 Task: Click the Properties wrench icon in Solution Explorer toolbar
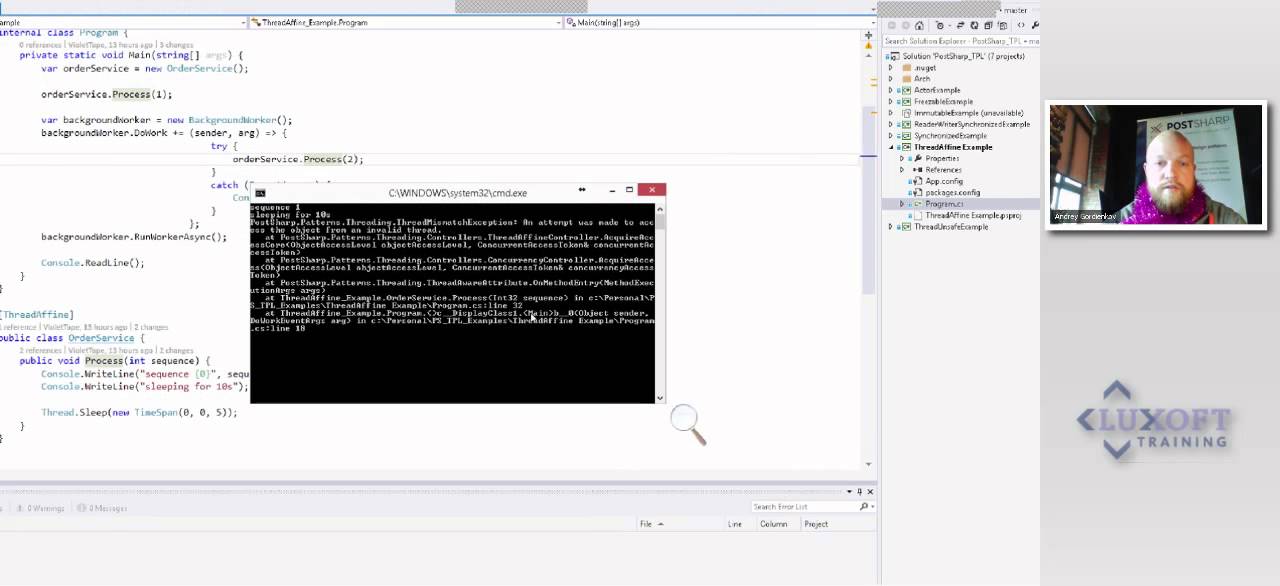click(x=1035, y=25)
